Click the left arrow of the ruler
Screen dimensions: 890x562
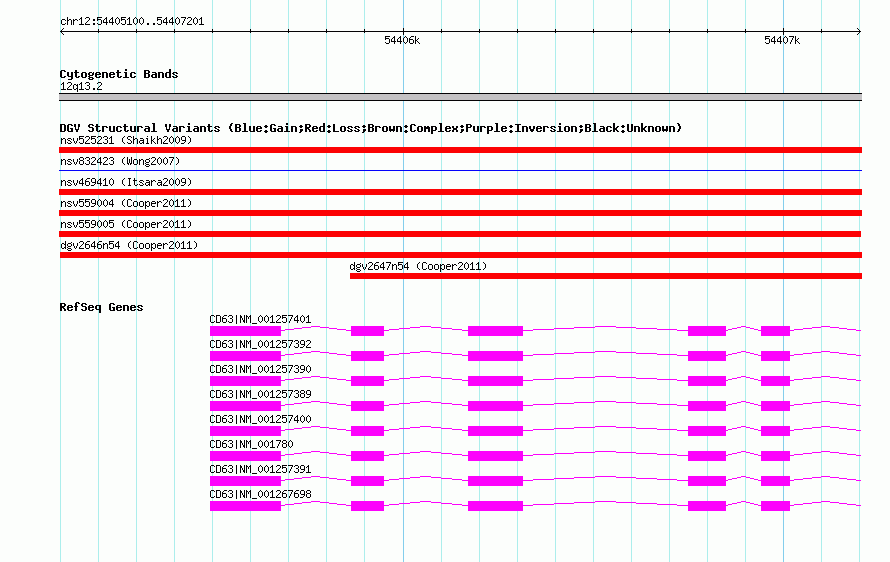tap(62, 32)
